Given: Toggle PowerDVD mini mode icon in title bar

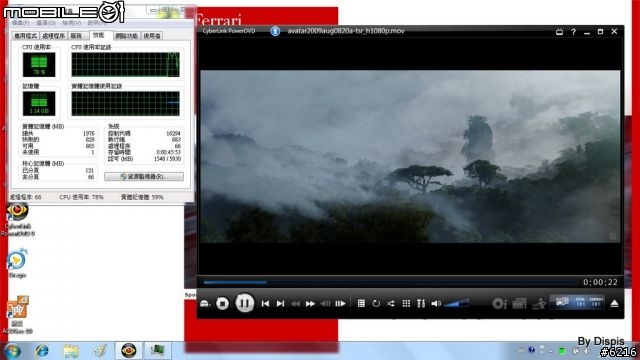Looking at the screenshot, I should [x=559, y=31].
